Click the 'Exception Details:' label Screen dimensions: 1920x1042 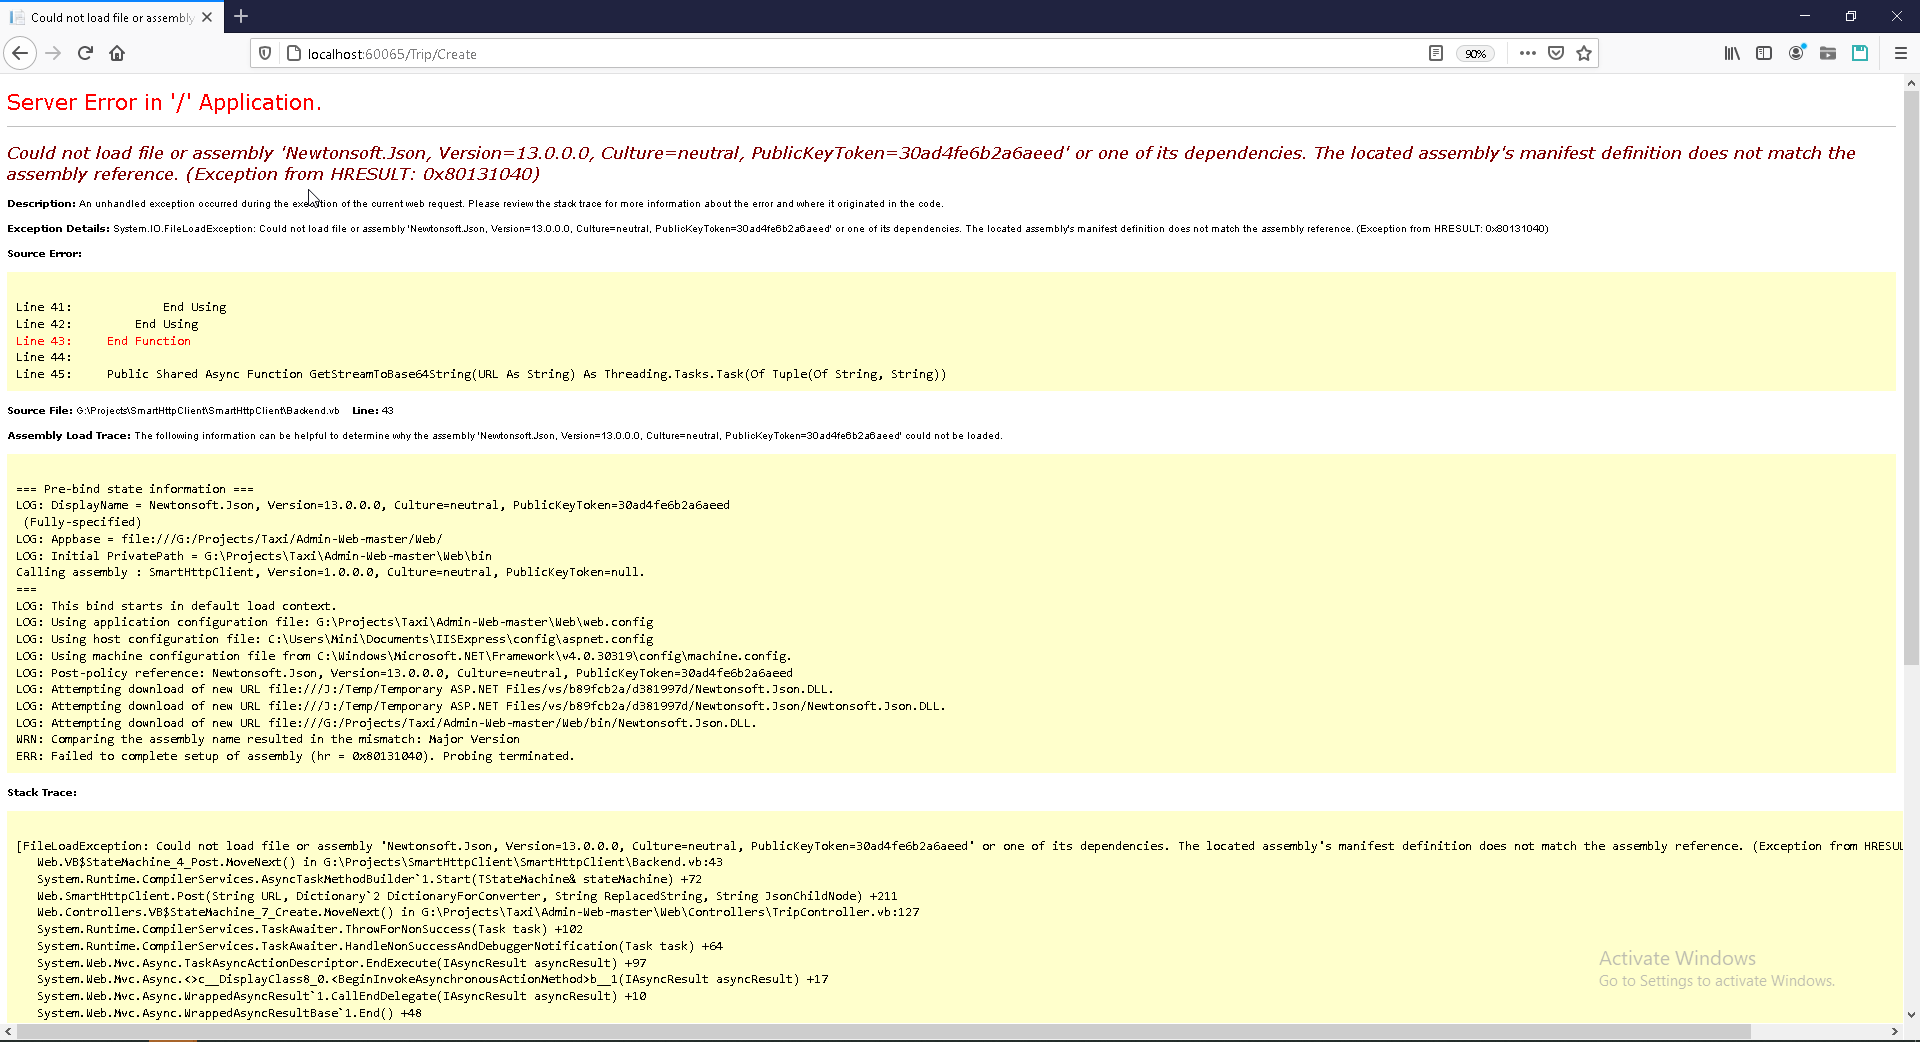point(58,229)
